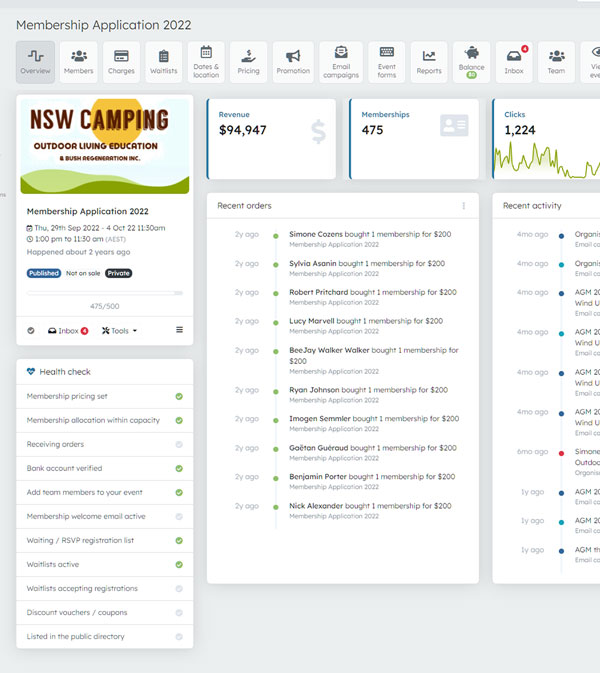600x673 pixels.
Task: Click the Recent orders heading
Action: 244,206
